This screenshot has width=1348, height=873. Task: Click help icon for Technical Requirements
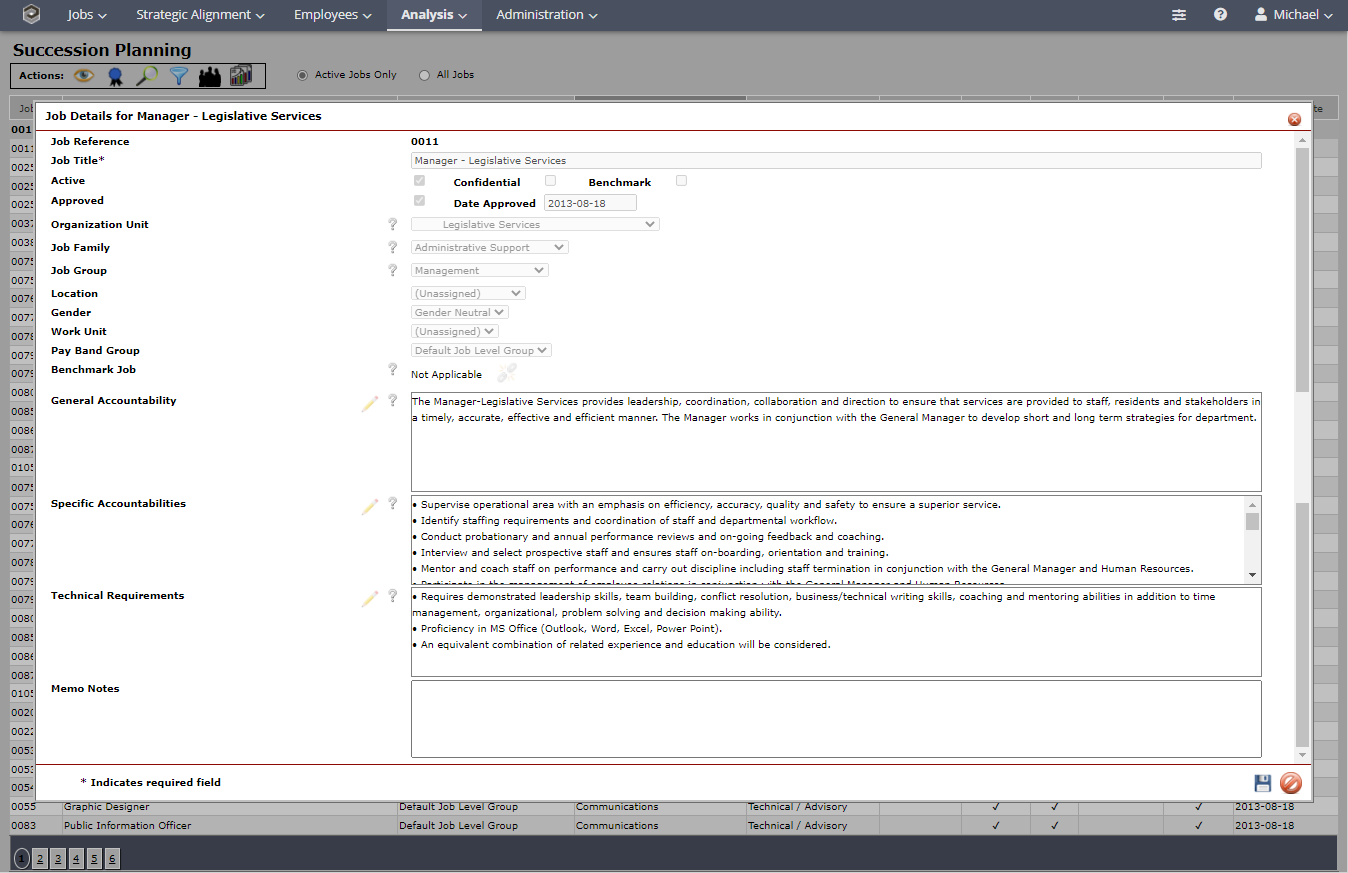click(393, 596)
